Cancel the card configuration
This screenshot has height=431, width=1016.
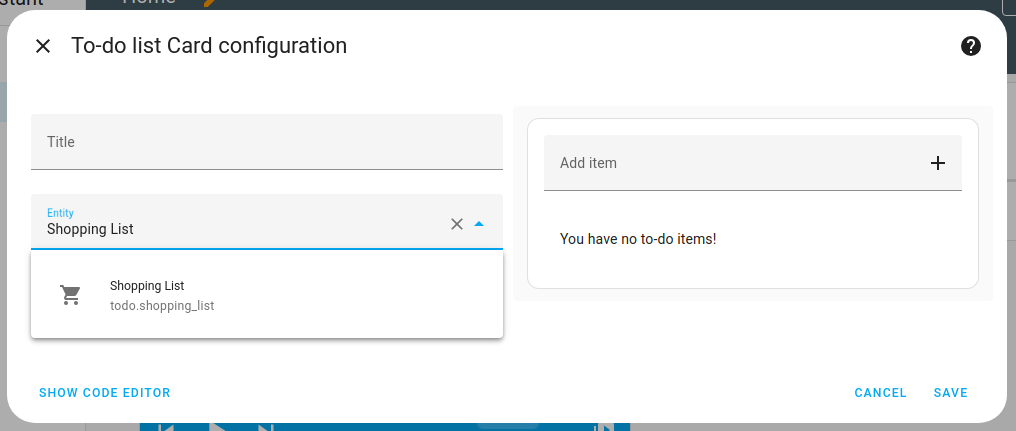tap(880, 393)
